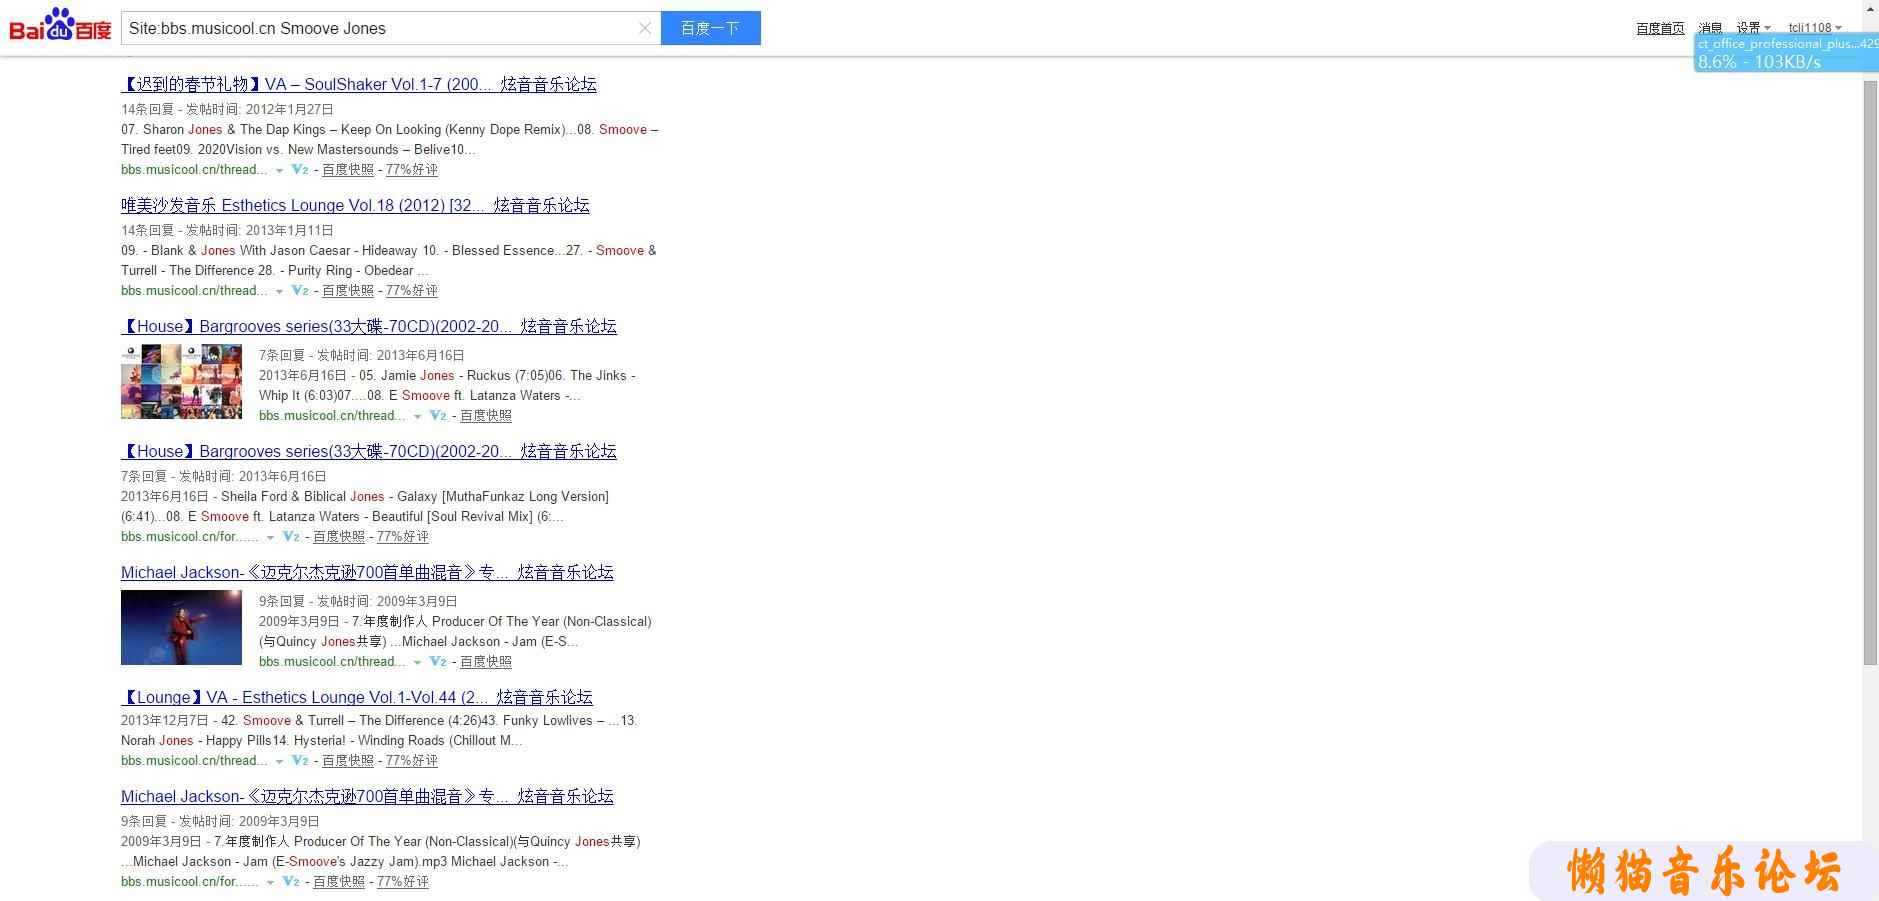Expand URL arrow beside the Jamie Jones Ruckus snippet
This screenshot has width=1879, height=901.
click(417, 417)
